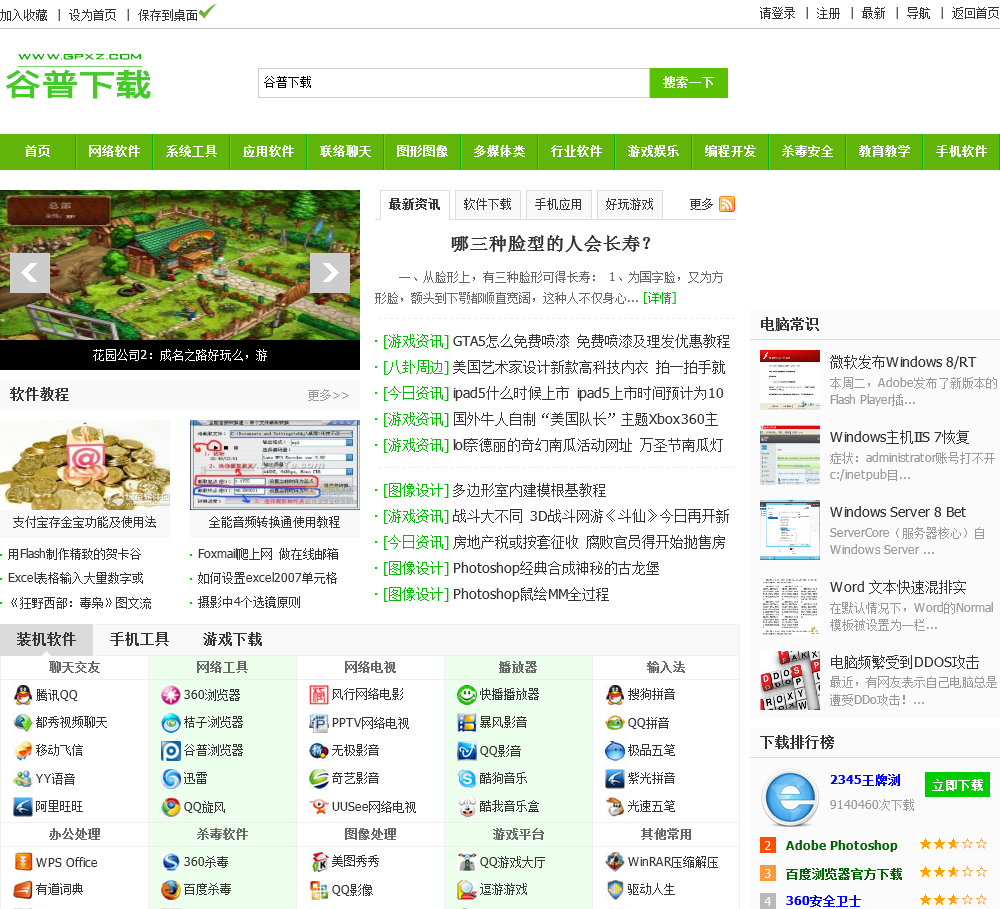Open the 杀毒安全 navigation menu

coord(807,152)
